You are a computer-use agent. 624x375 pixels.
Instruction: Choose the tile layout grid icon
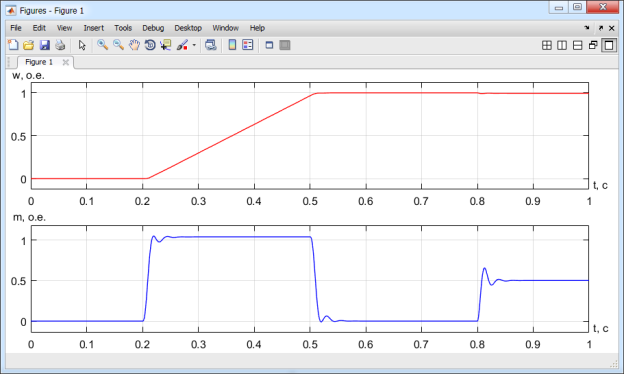547,45
